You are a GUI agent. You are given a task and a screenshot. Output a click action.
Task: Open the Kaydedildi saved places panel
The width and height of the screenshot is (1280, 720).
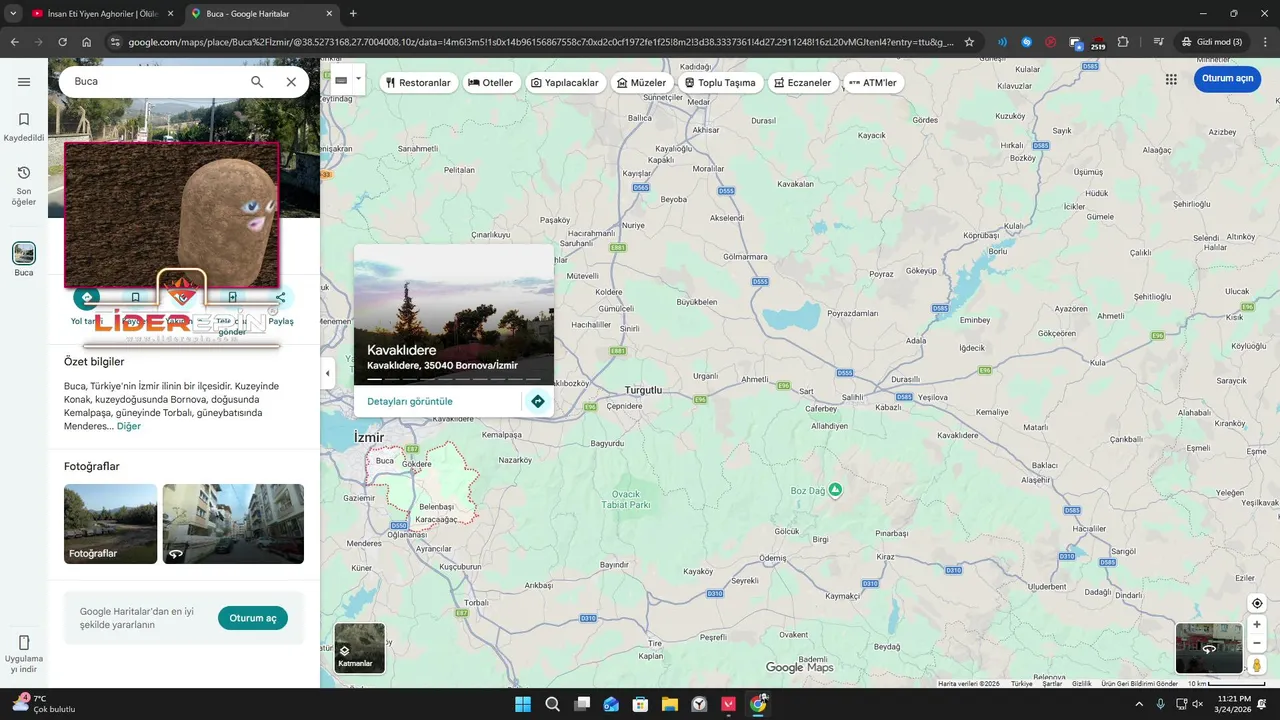click(x=24, y=127)
